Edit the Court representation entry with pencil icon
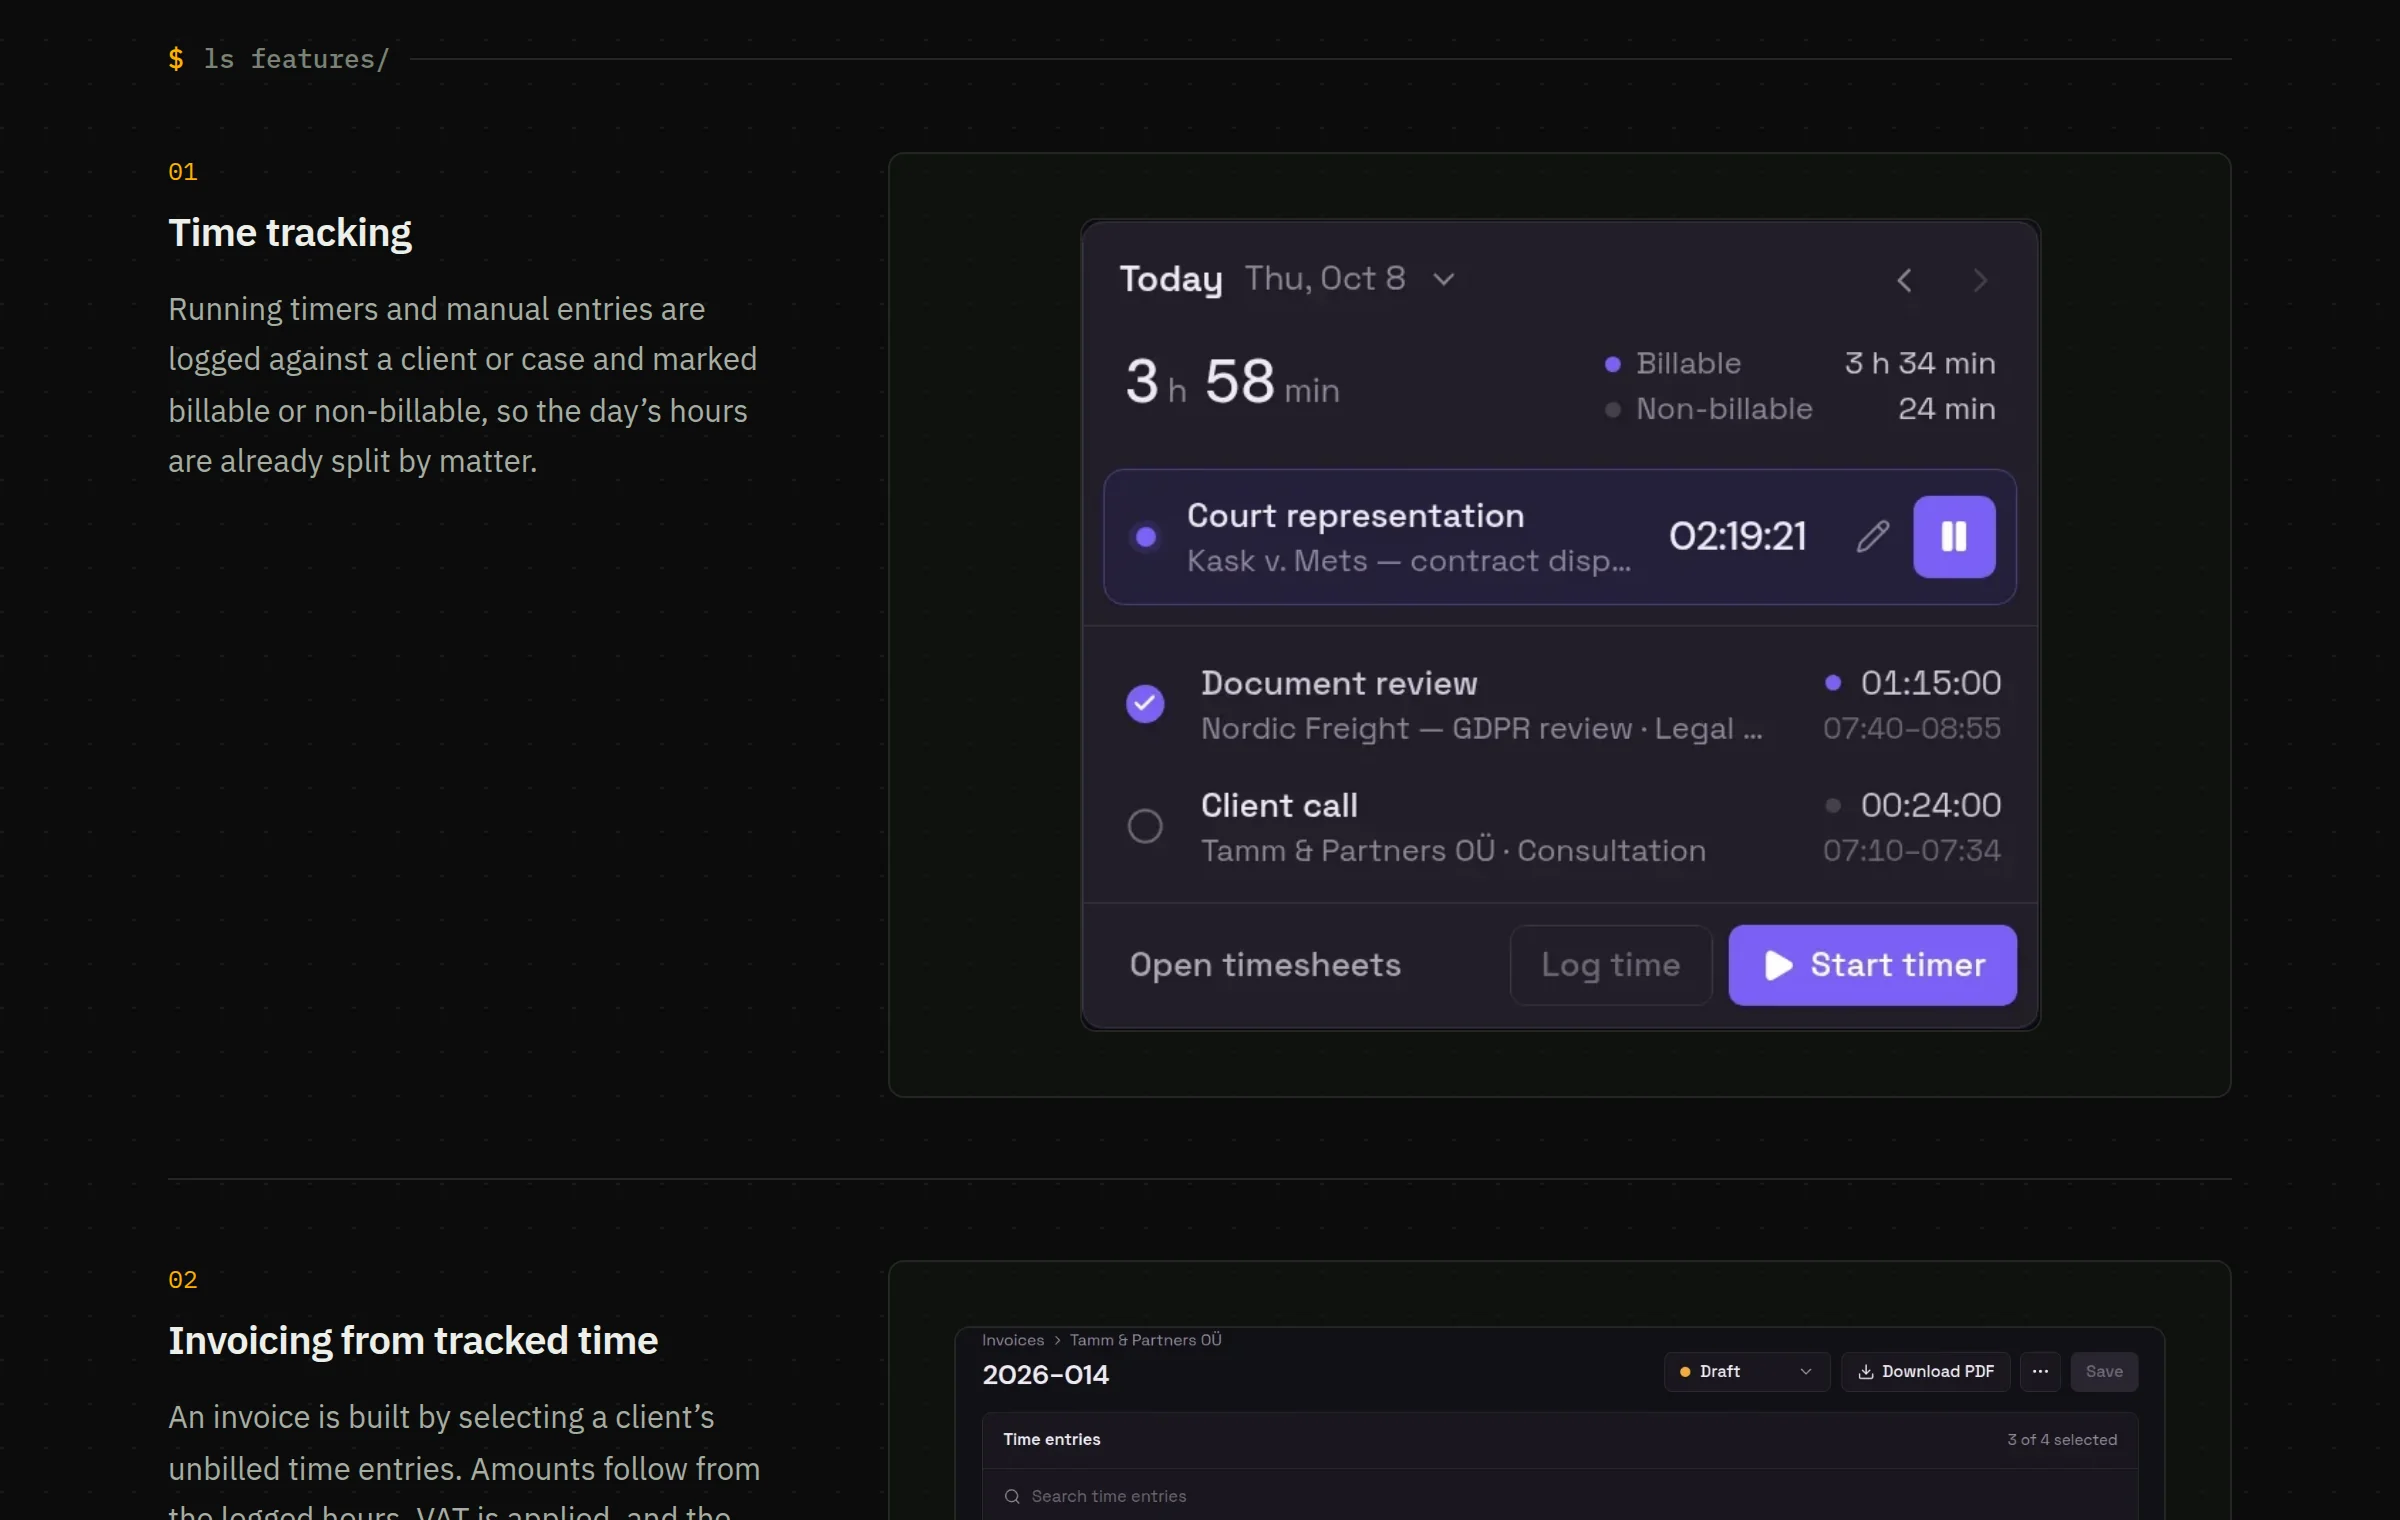Image resolution: width=2400 pixels, height=1520 pixels. pos(1873,537)
